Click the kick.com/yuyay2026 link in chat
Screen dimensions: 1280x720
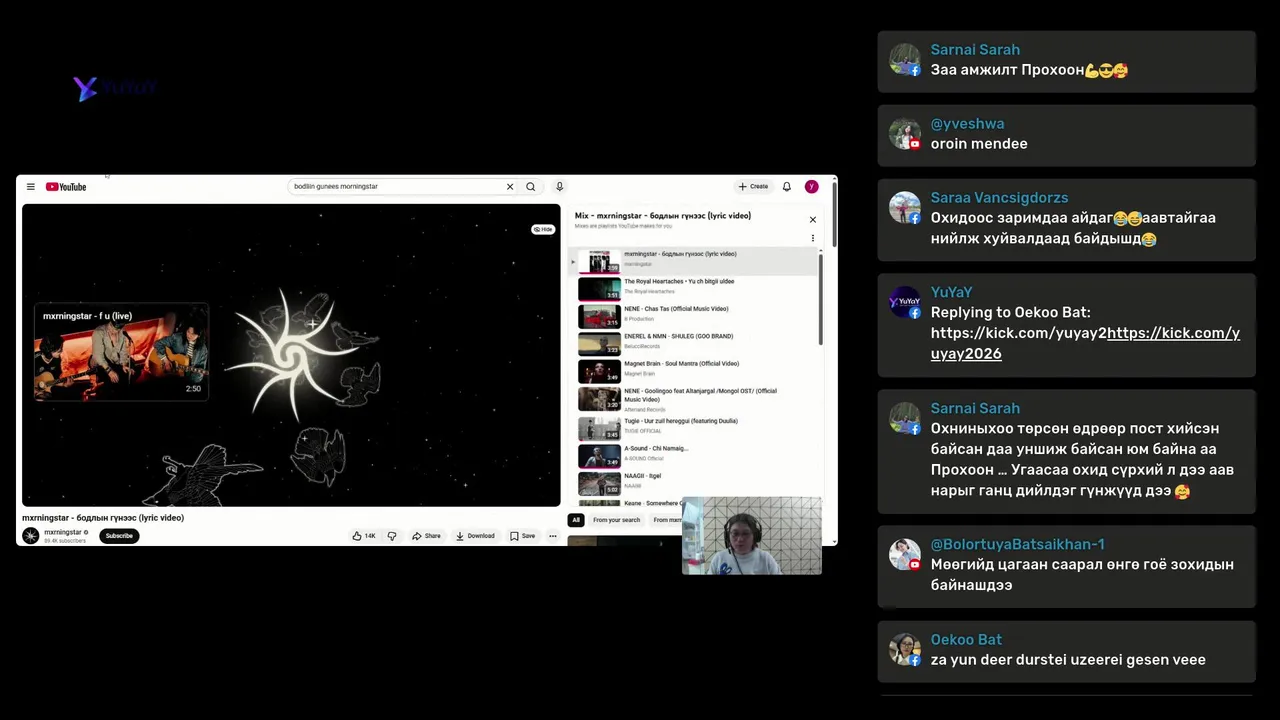(1085, 343)
